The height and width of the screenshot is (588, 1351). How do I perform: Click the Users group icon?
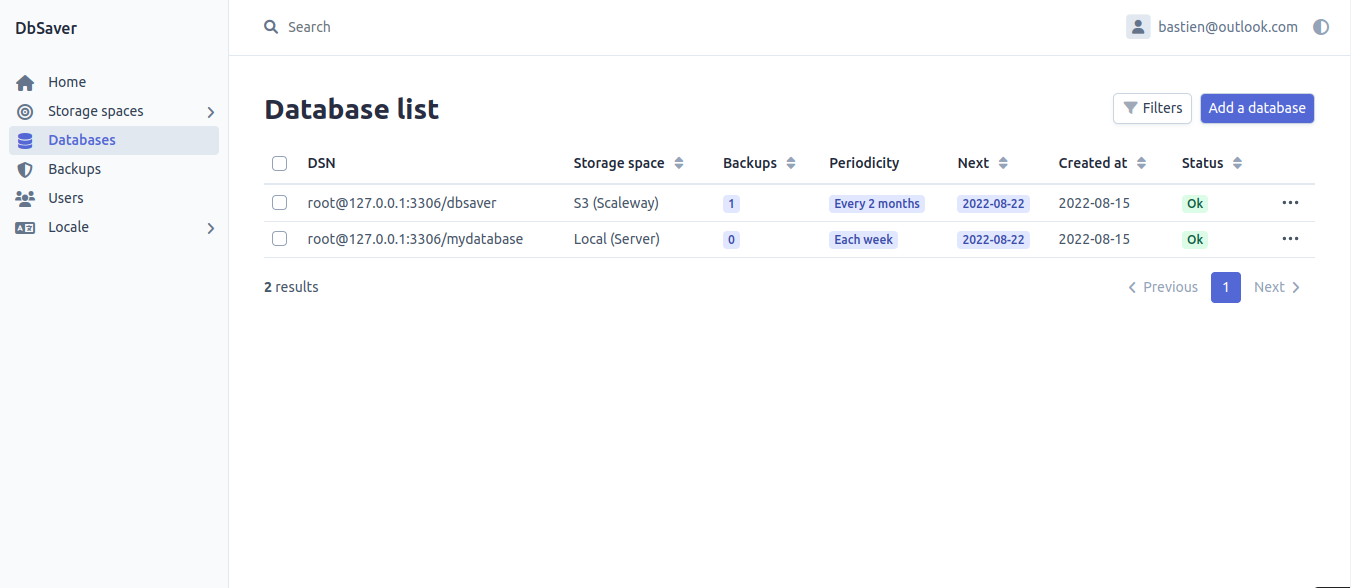(25, 198)
